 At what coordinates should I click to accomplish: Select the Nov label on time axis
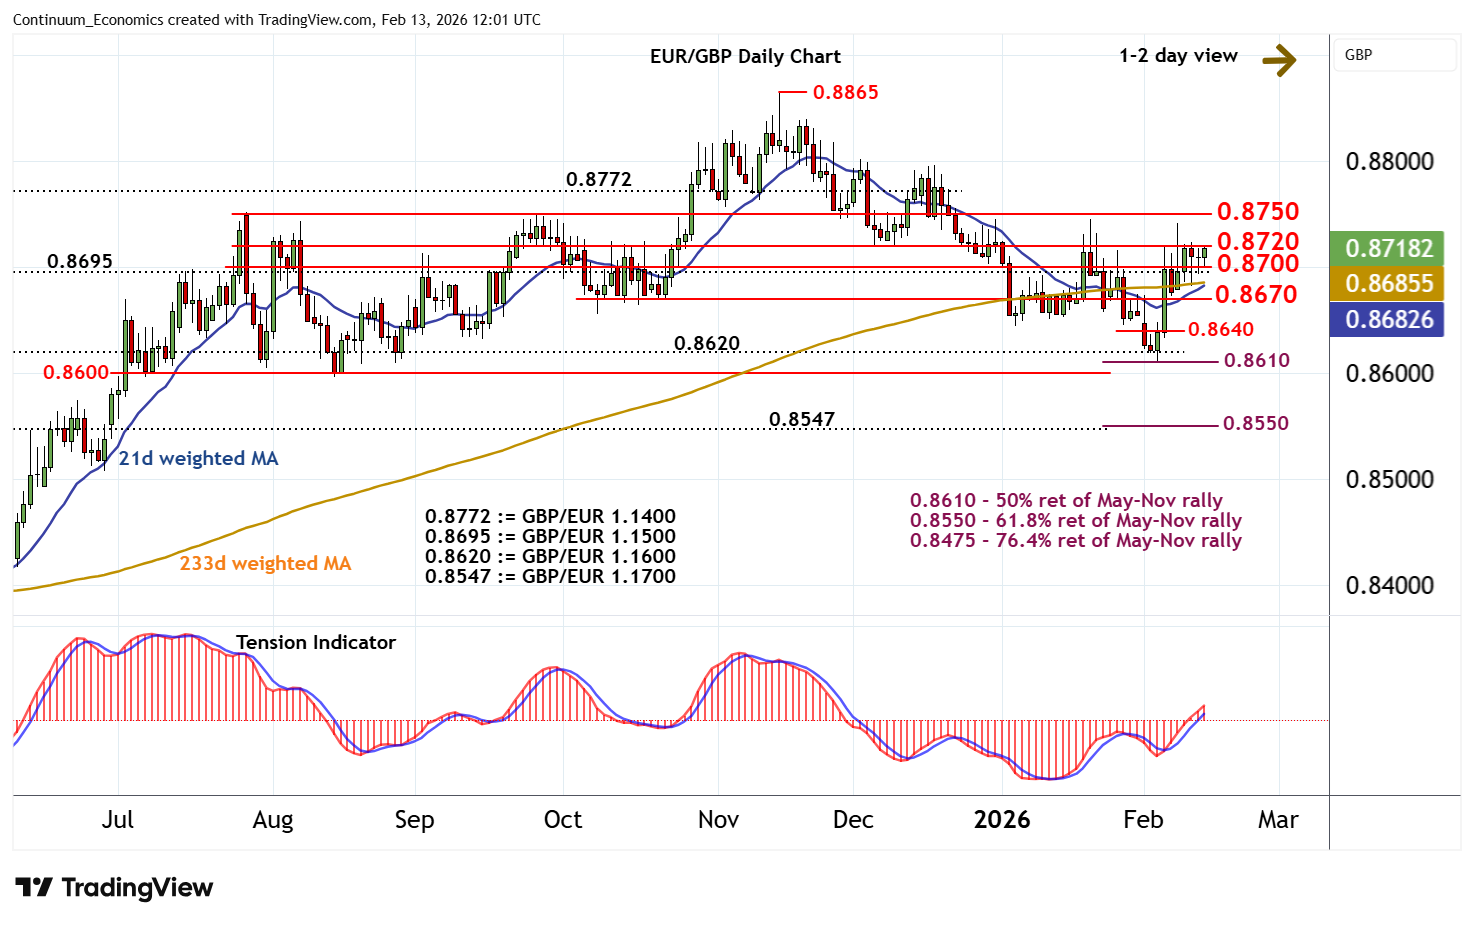click(718, 820)
